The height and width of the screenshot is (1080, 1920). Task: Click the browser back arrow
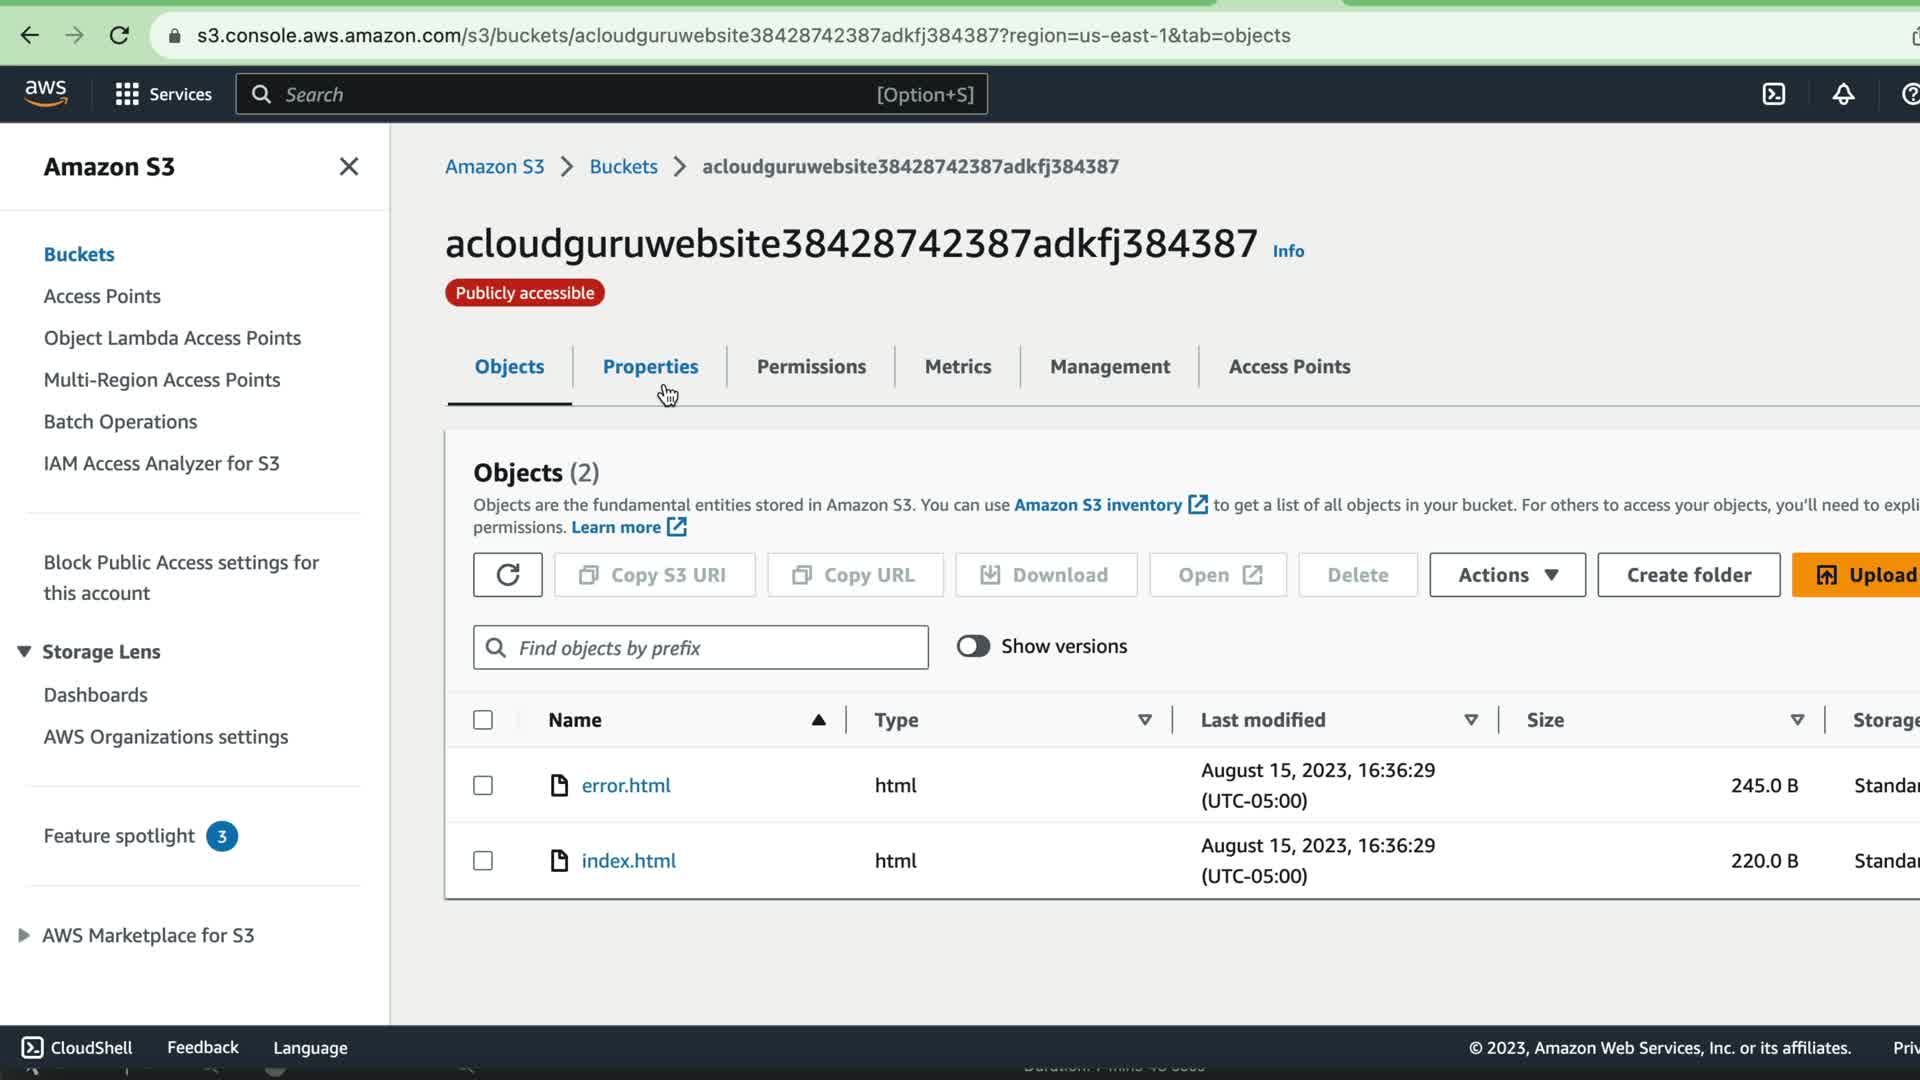[30, 35]
